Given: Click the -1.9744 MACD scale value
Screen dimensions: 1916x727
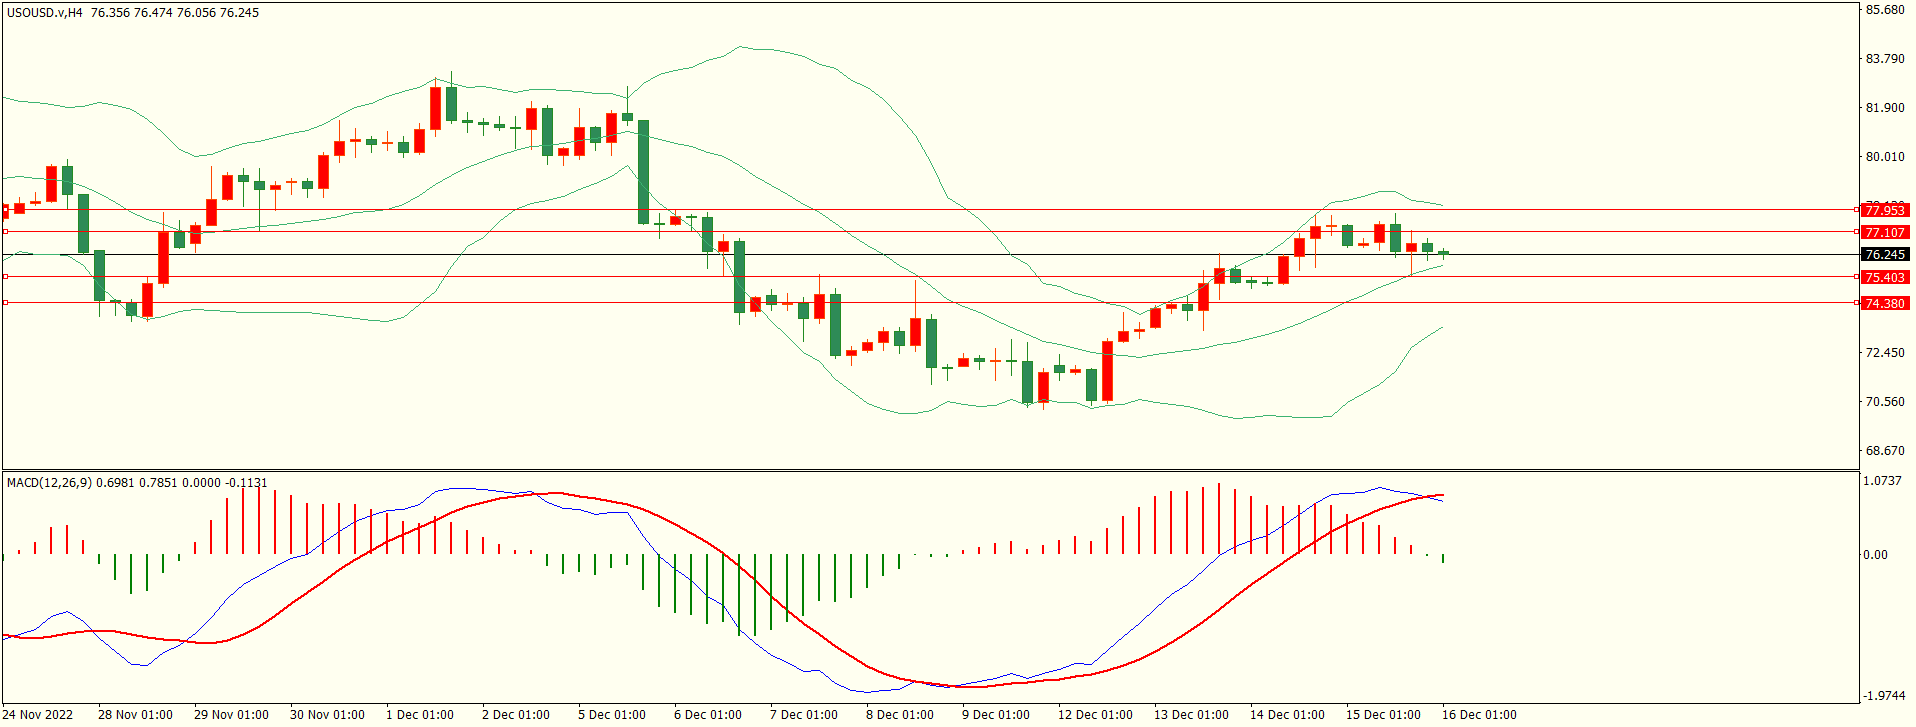Looking at the screenshot, I should [x=1885, y=696].
